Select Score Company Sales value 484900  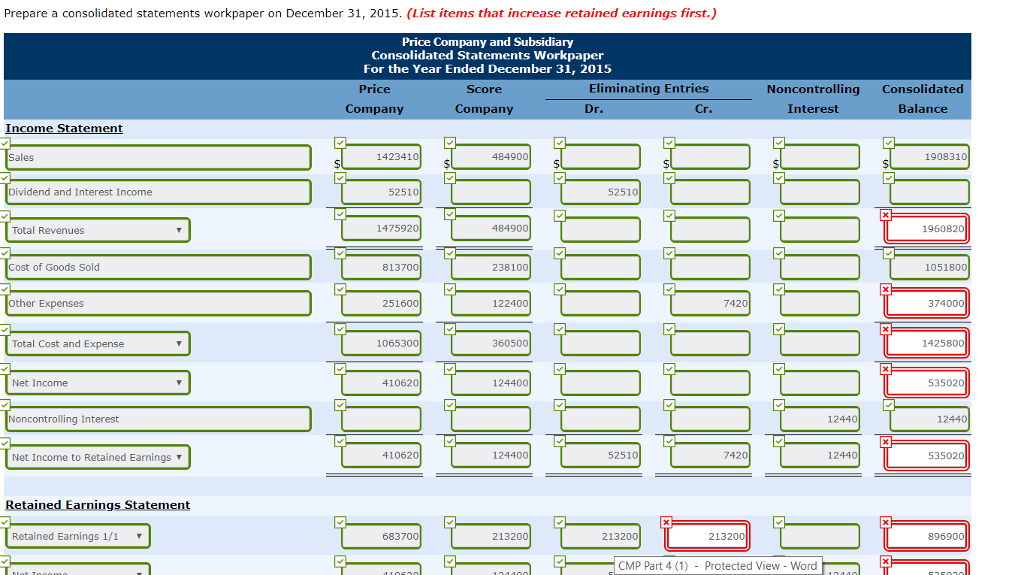pyautogui.click(x=490, y=157)
